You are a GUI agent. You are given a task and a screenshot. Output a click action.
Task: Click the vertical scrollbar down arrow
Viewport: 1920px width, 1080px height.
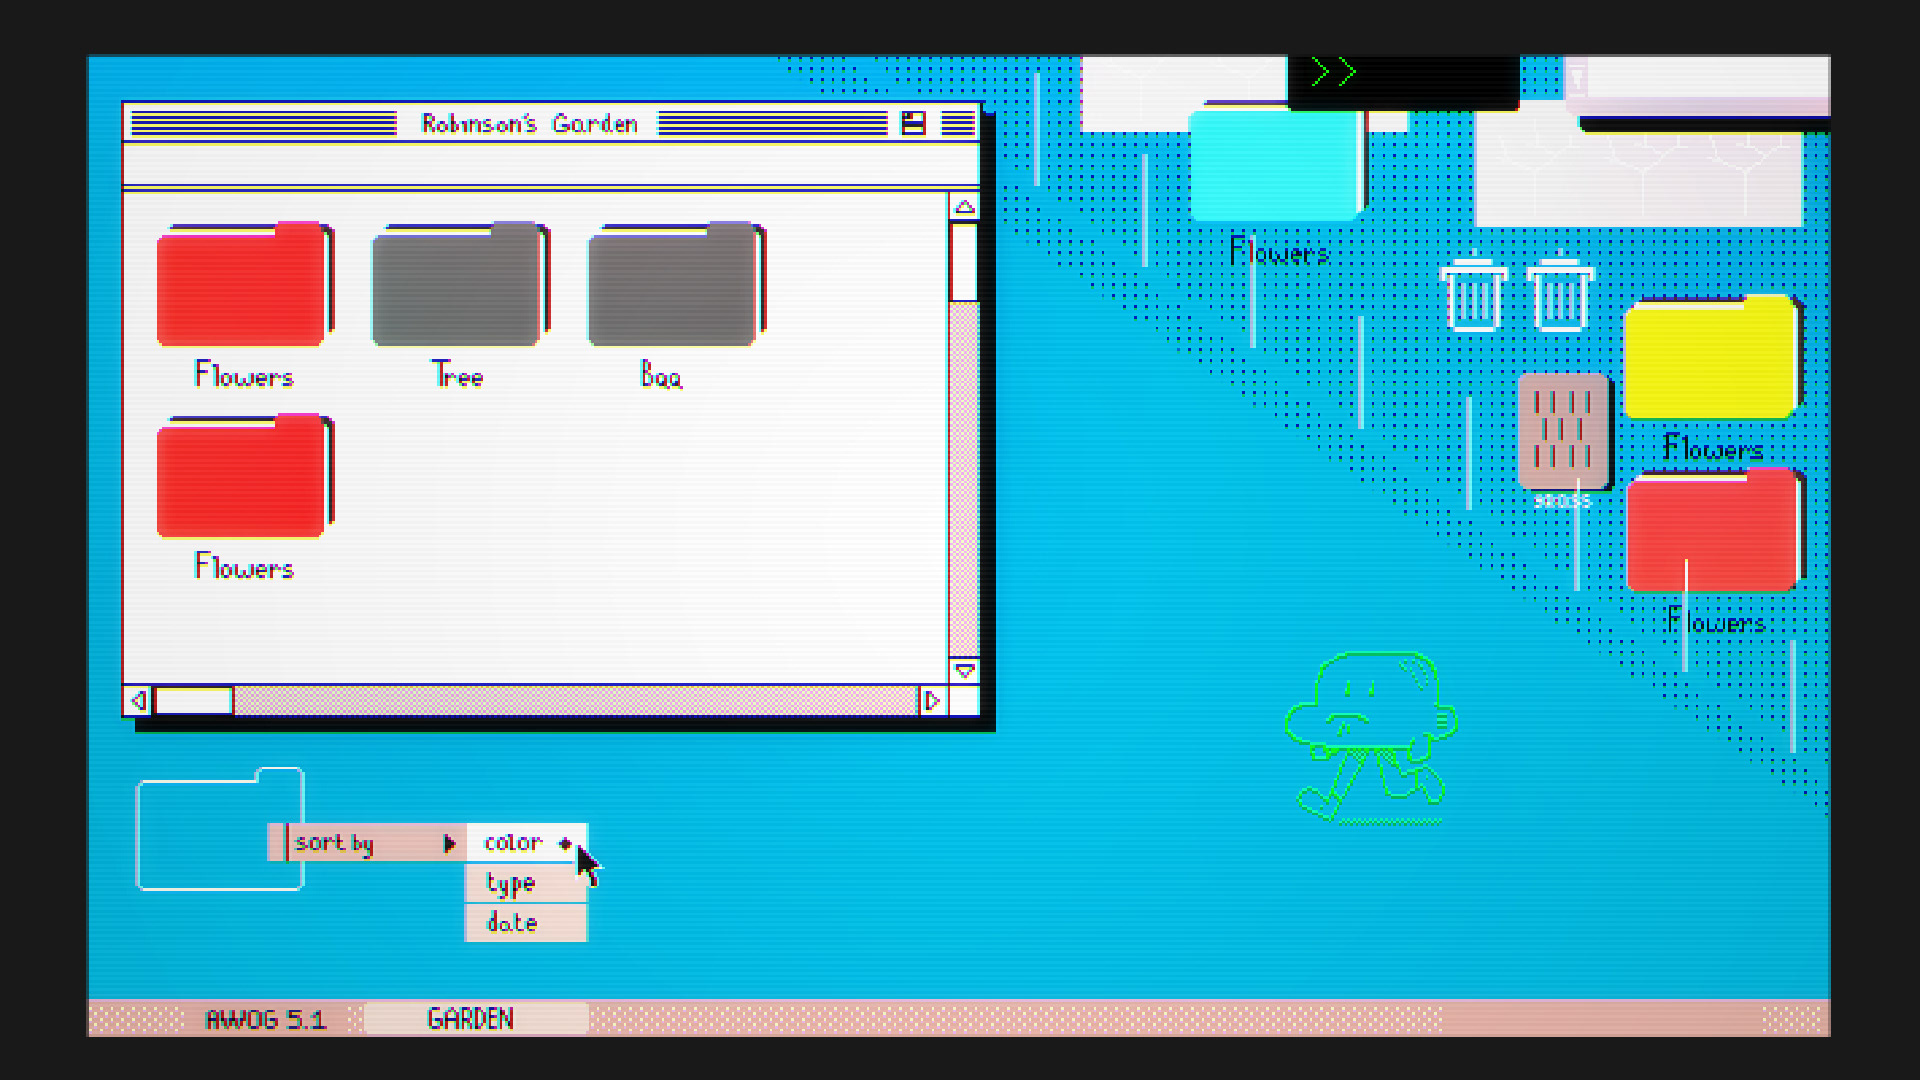click(x=964, y=671)
